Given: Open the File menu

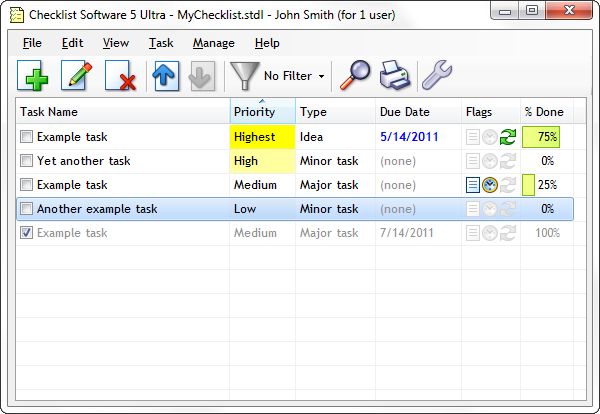Looking at the screenshot, I should (32, 43).
